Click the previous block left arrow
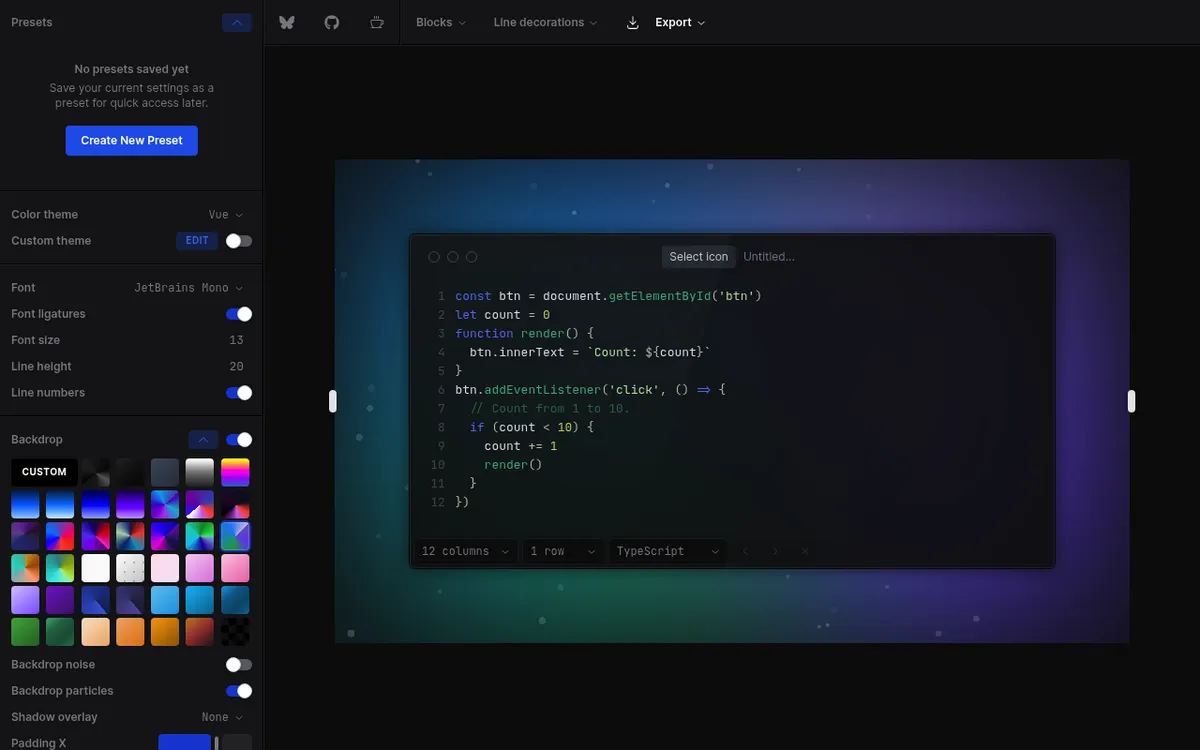Image resolution: width=1200 pixels, height=750 pixels. point(745,551)
